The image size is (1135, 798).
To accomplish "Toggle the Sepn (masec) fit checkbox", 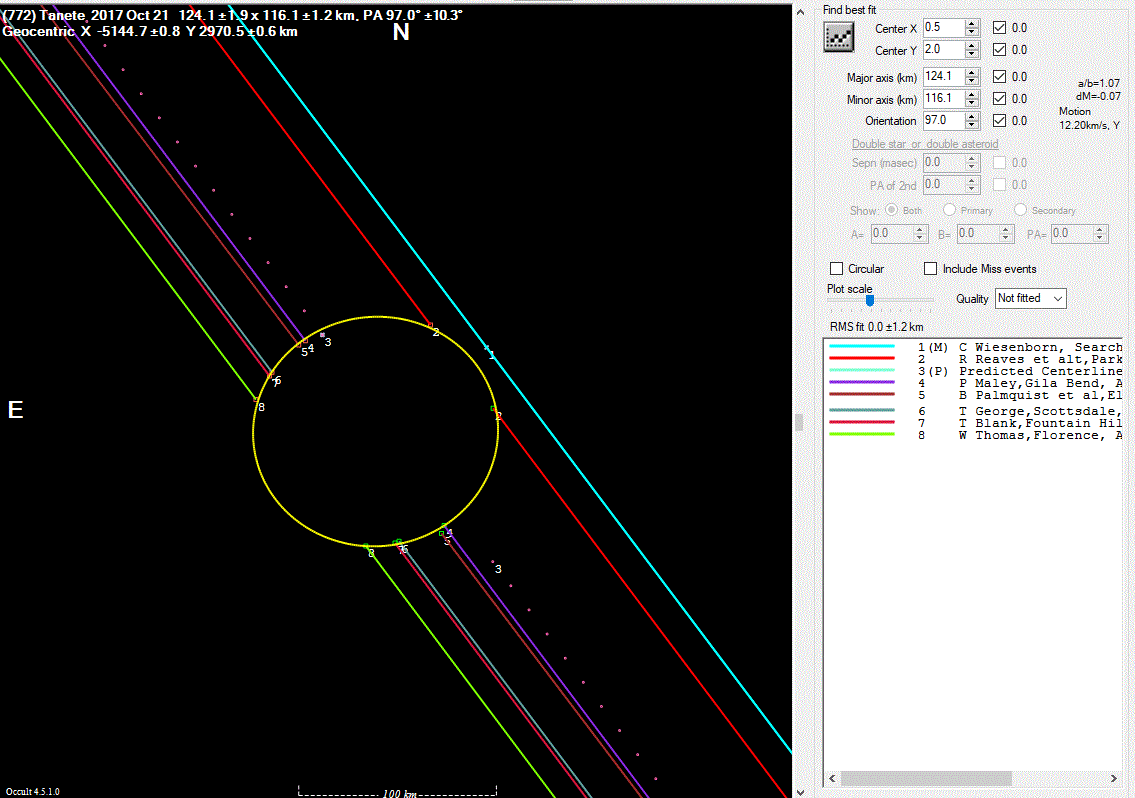I will [x=1000, y=162].
